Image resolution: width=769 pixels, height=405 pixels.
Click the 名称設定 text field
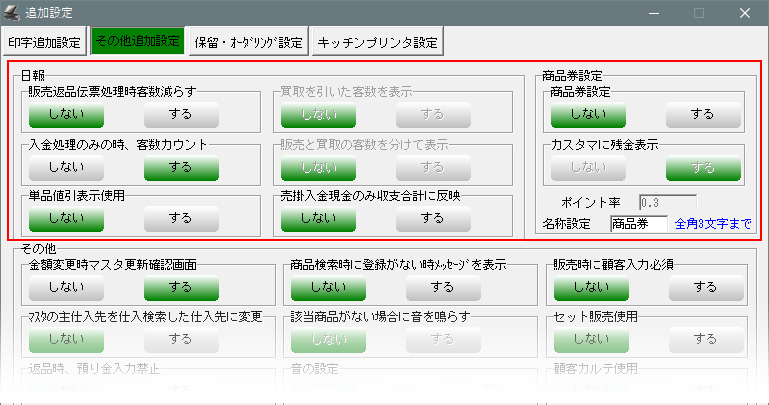point(638,224)
